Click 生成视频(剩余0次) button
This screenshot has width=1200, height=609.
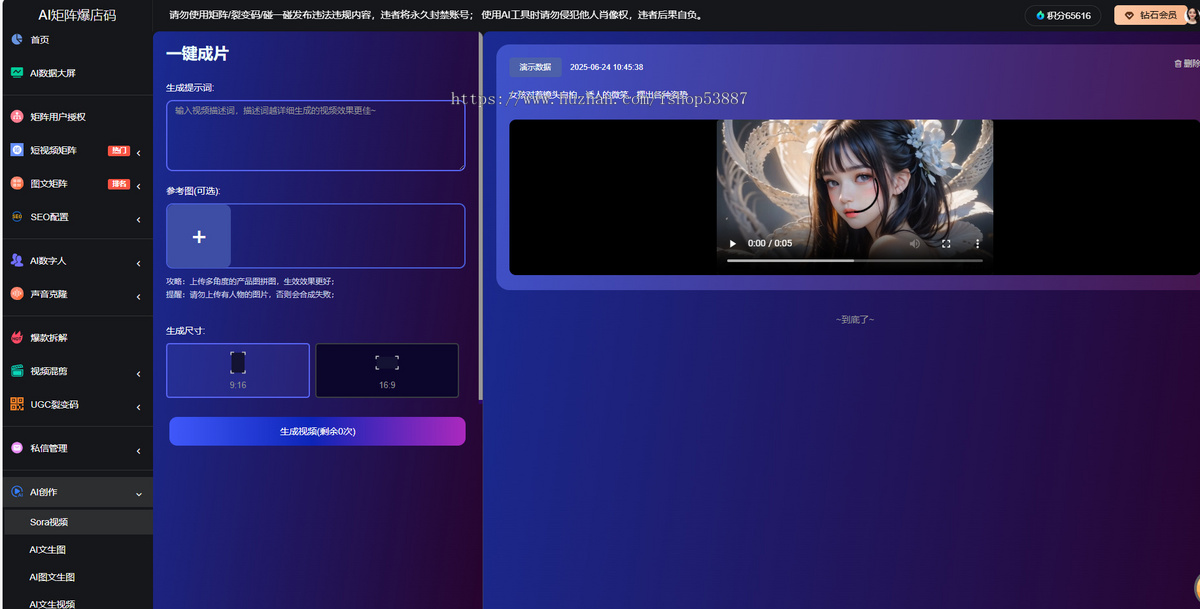tap(317, 431)
